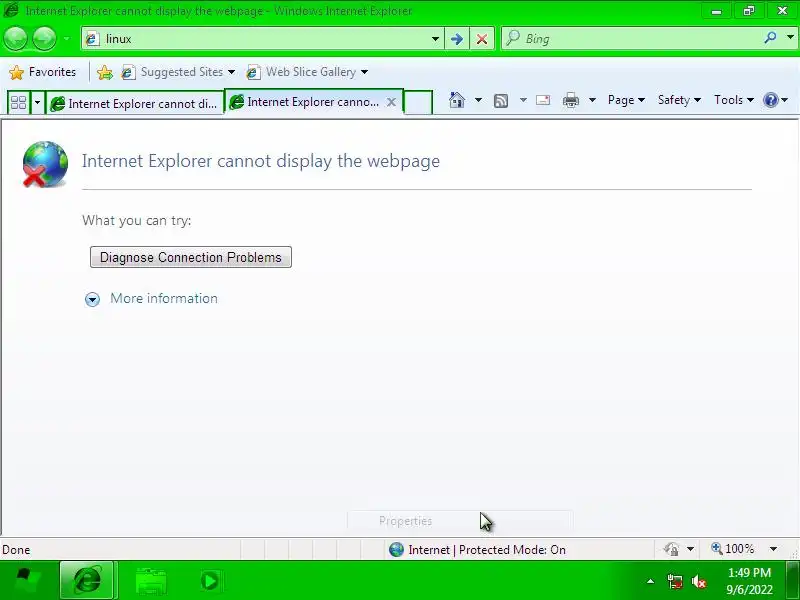This screenshot has height=600, width=800.
Task: Click the IE page icon in address bar
Action: tap(92, 39)
